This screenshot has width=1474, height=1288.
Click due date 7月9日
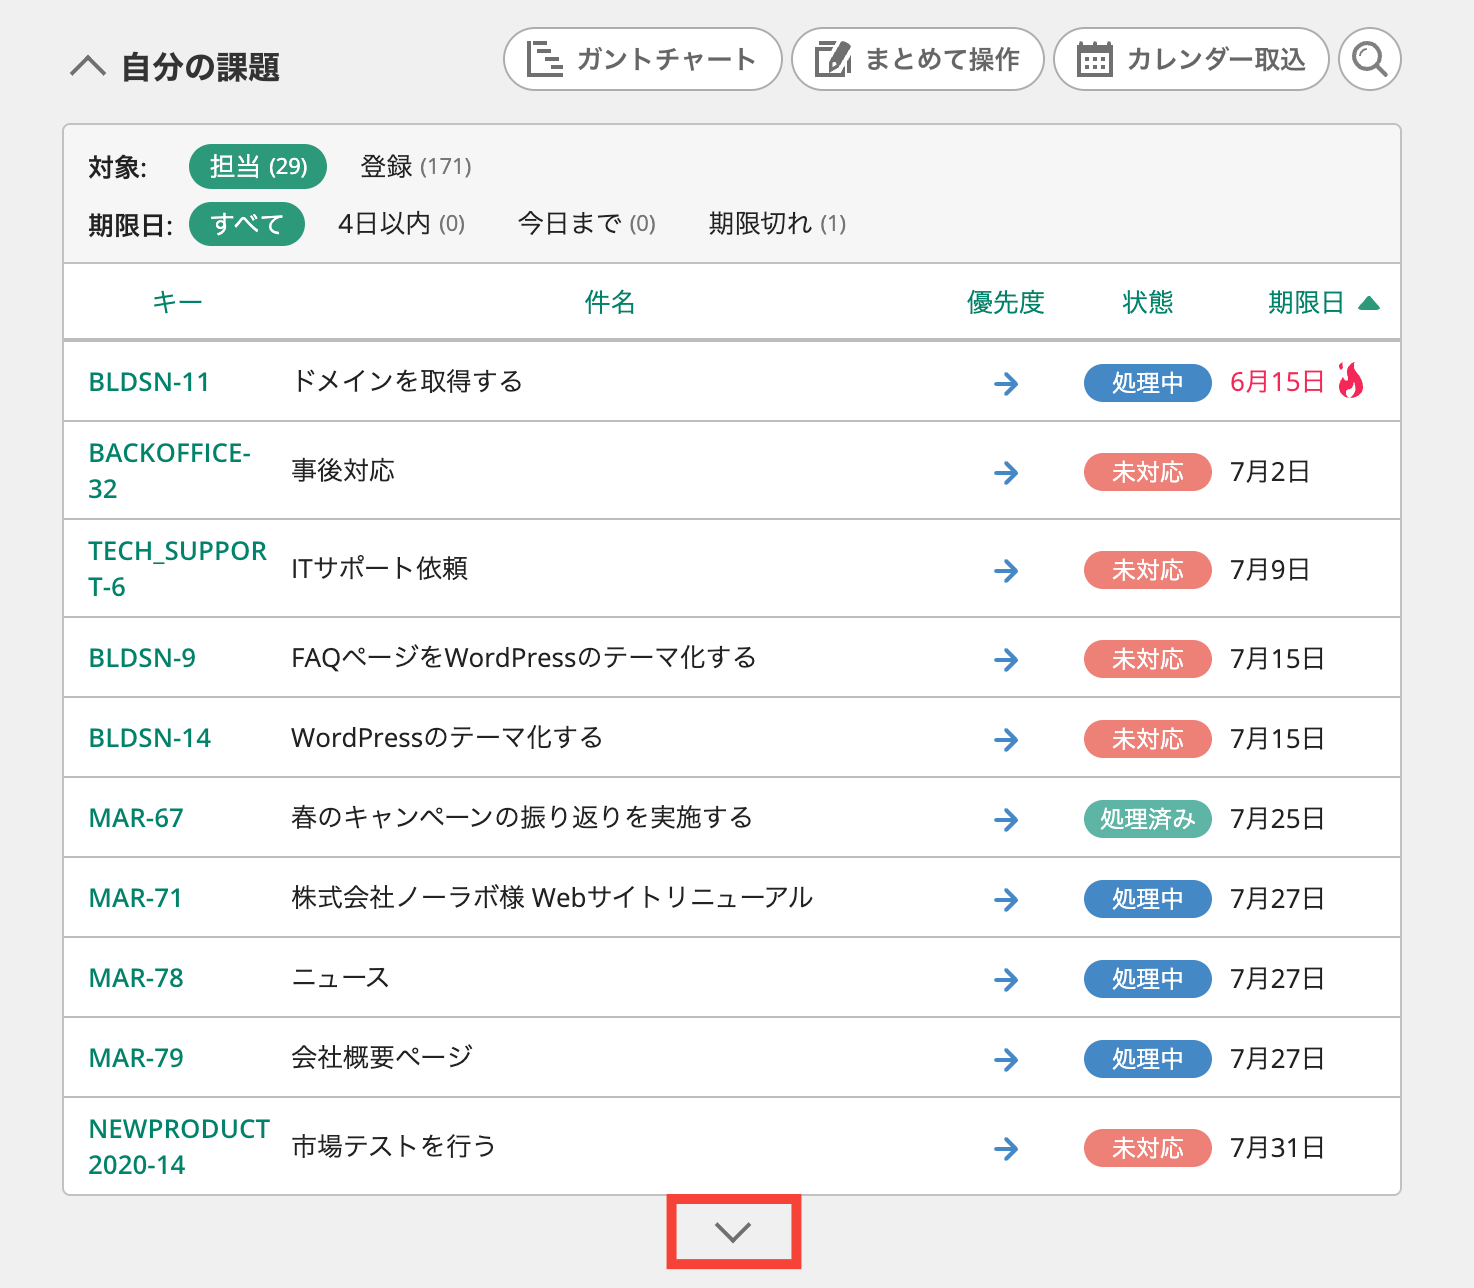click(1270, 569)
